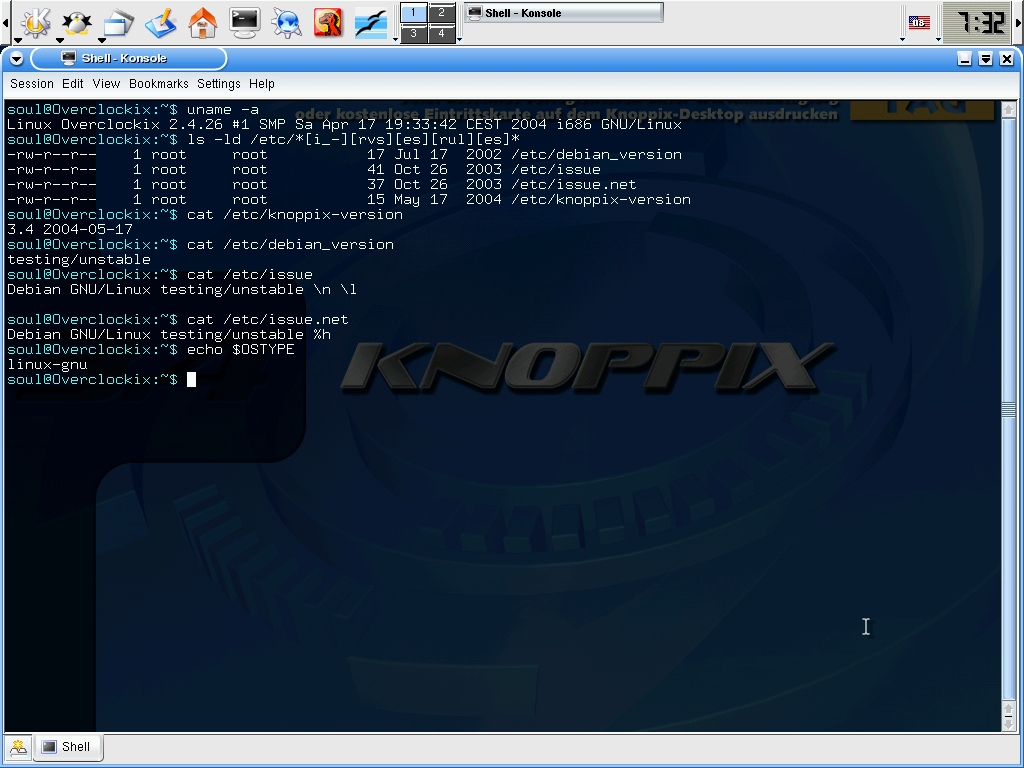Screen dimensions: 1024x768
Task: Open the Bookmarks menu
Action: pos(159,84)
